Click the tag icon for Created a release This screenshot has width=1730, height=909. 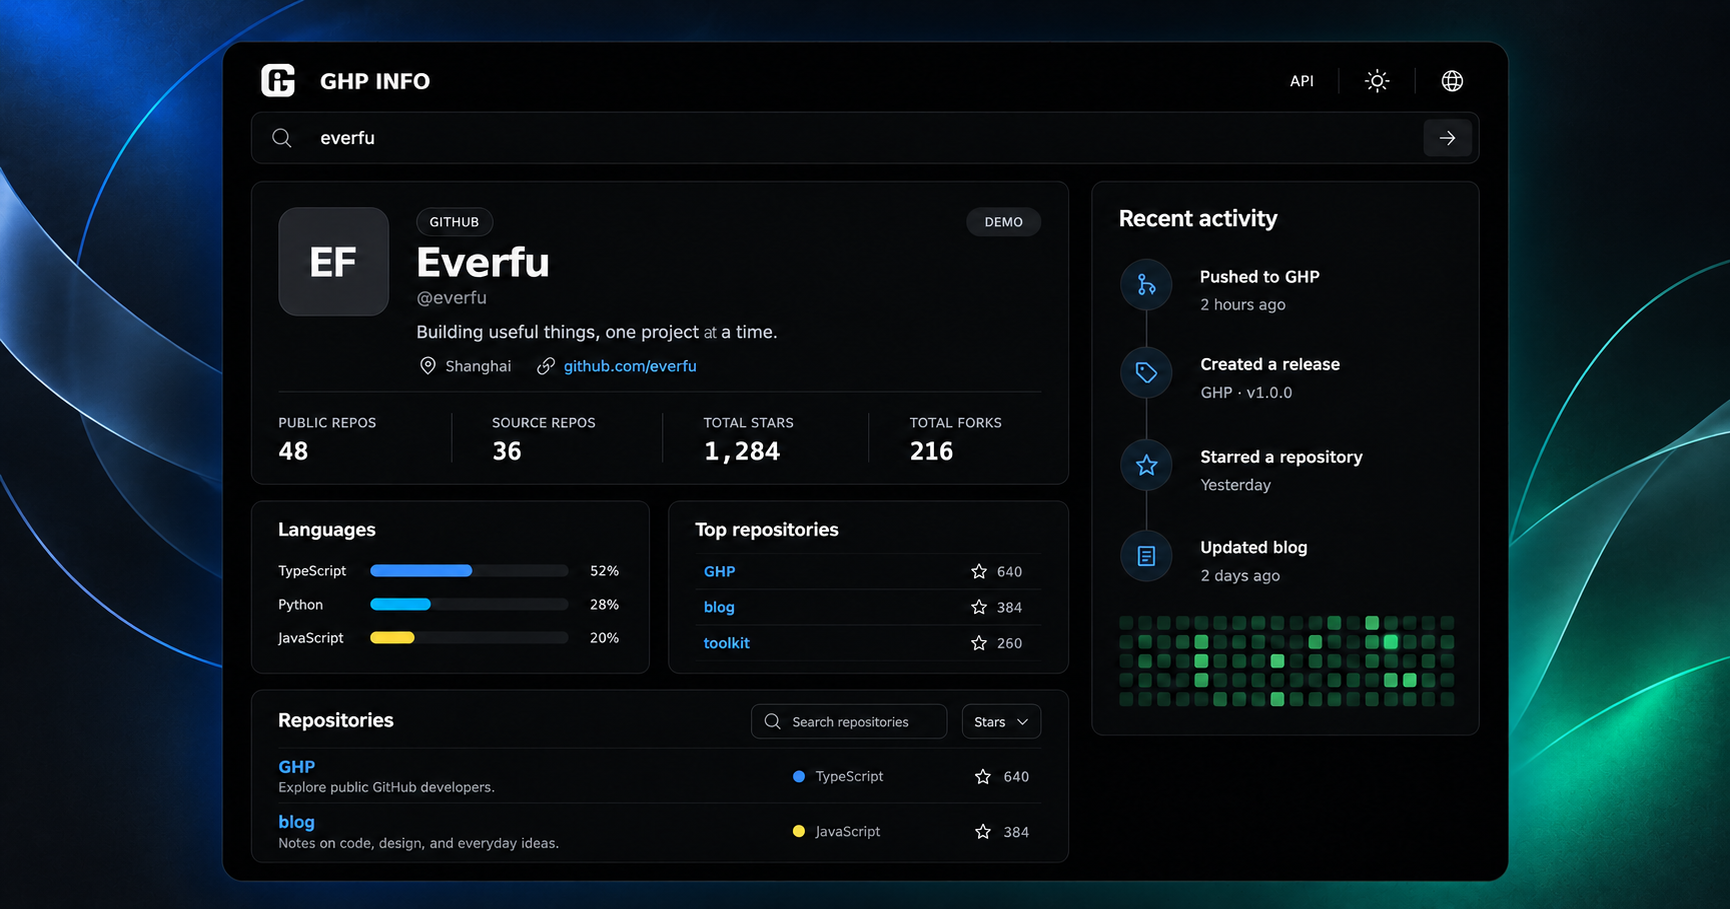coord(1146,373)
